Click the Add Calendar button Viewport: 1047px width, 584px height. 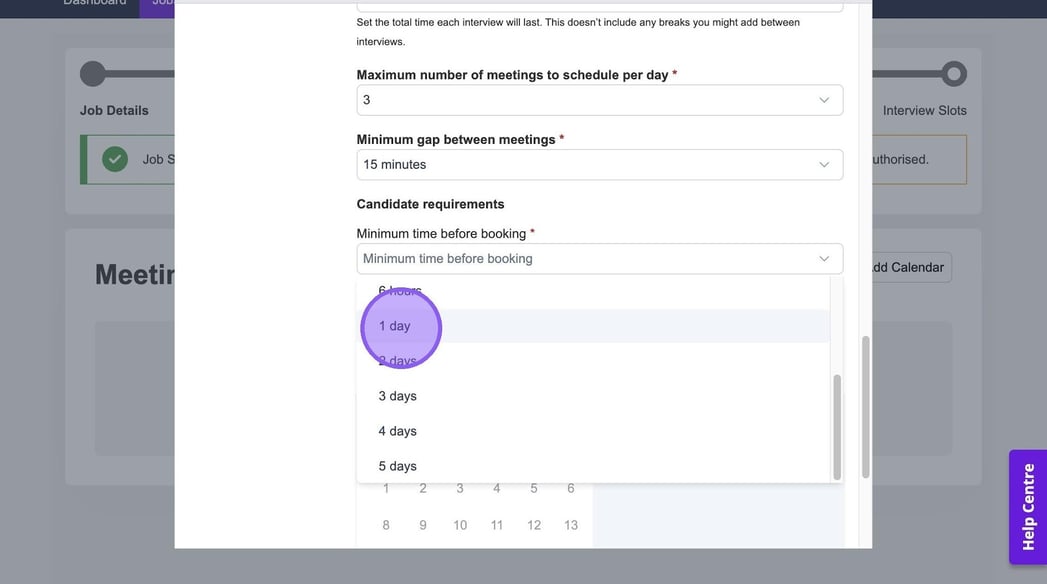(904, 267)
